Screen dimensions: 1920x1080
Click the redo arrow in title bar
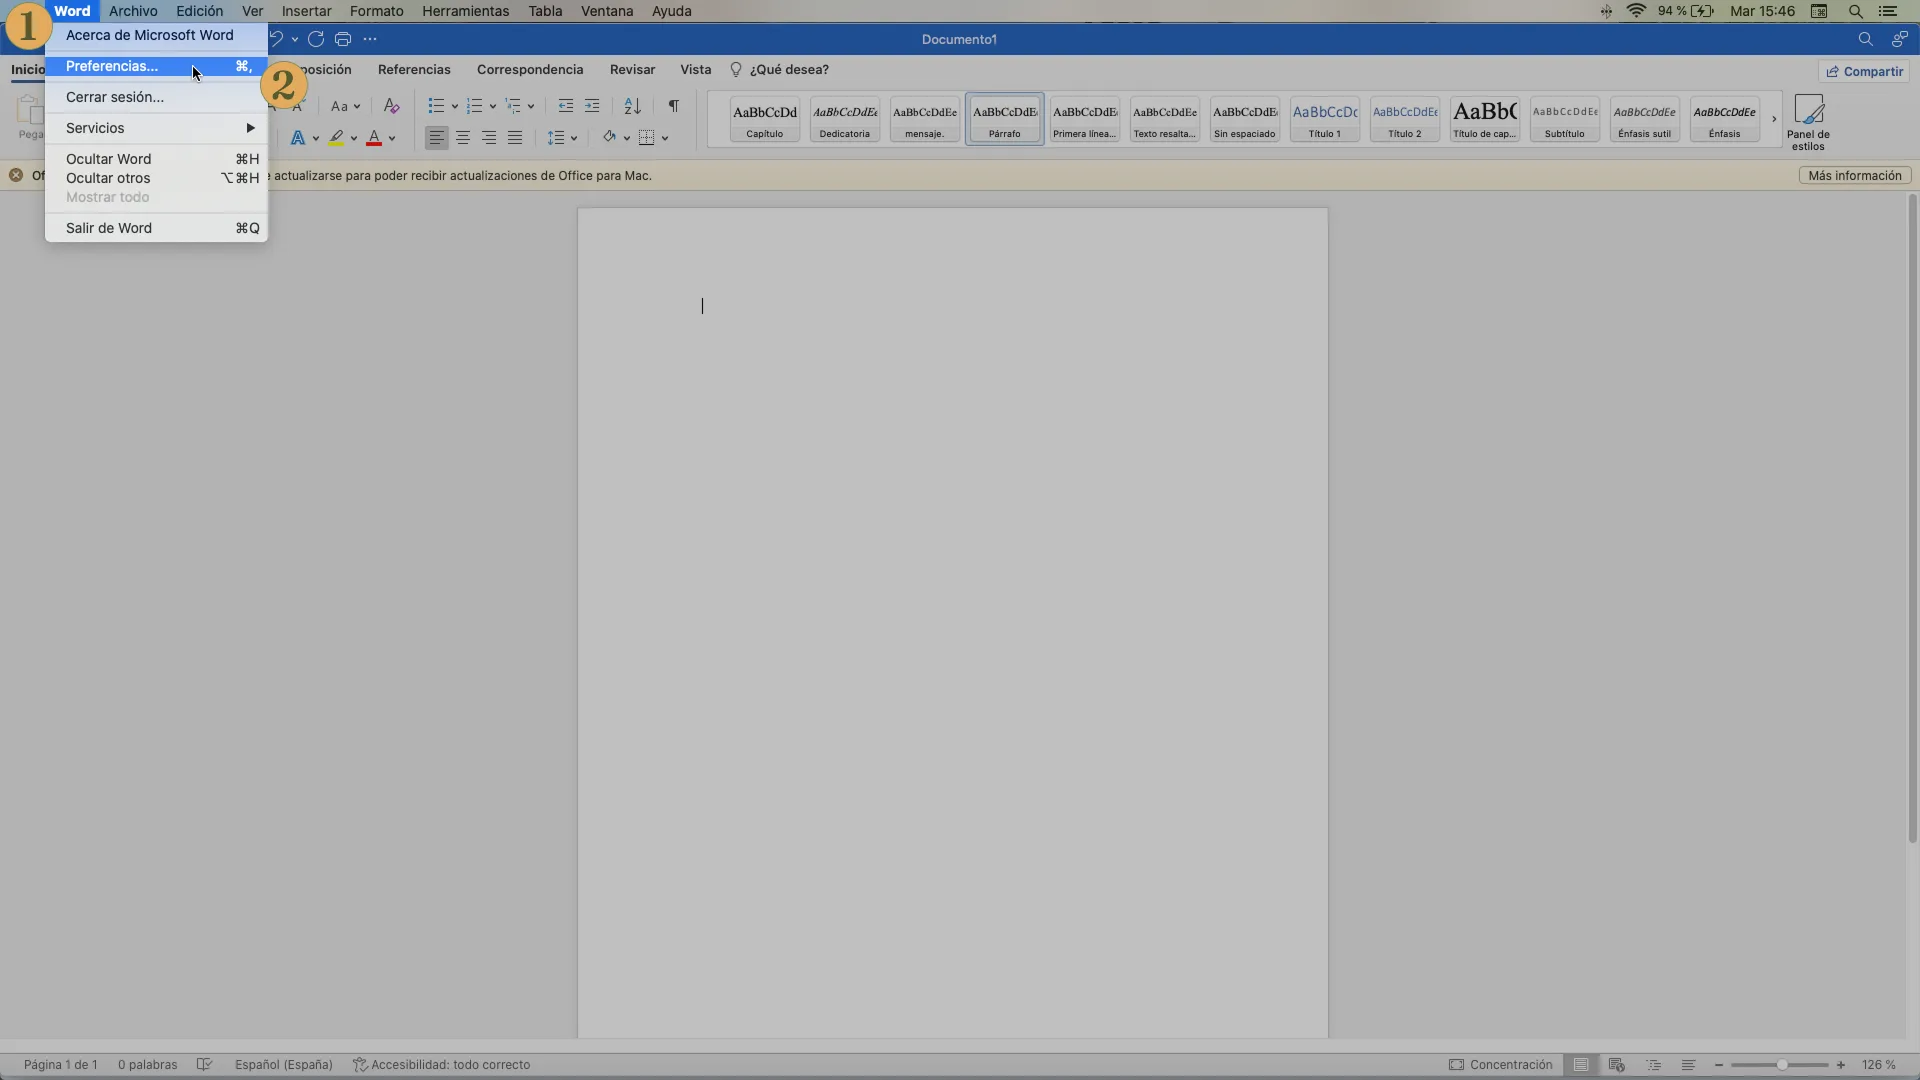point(316,39)
